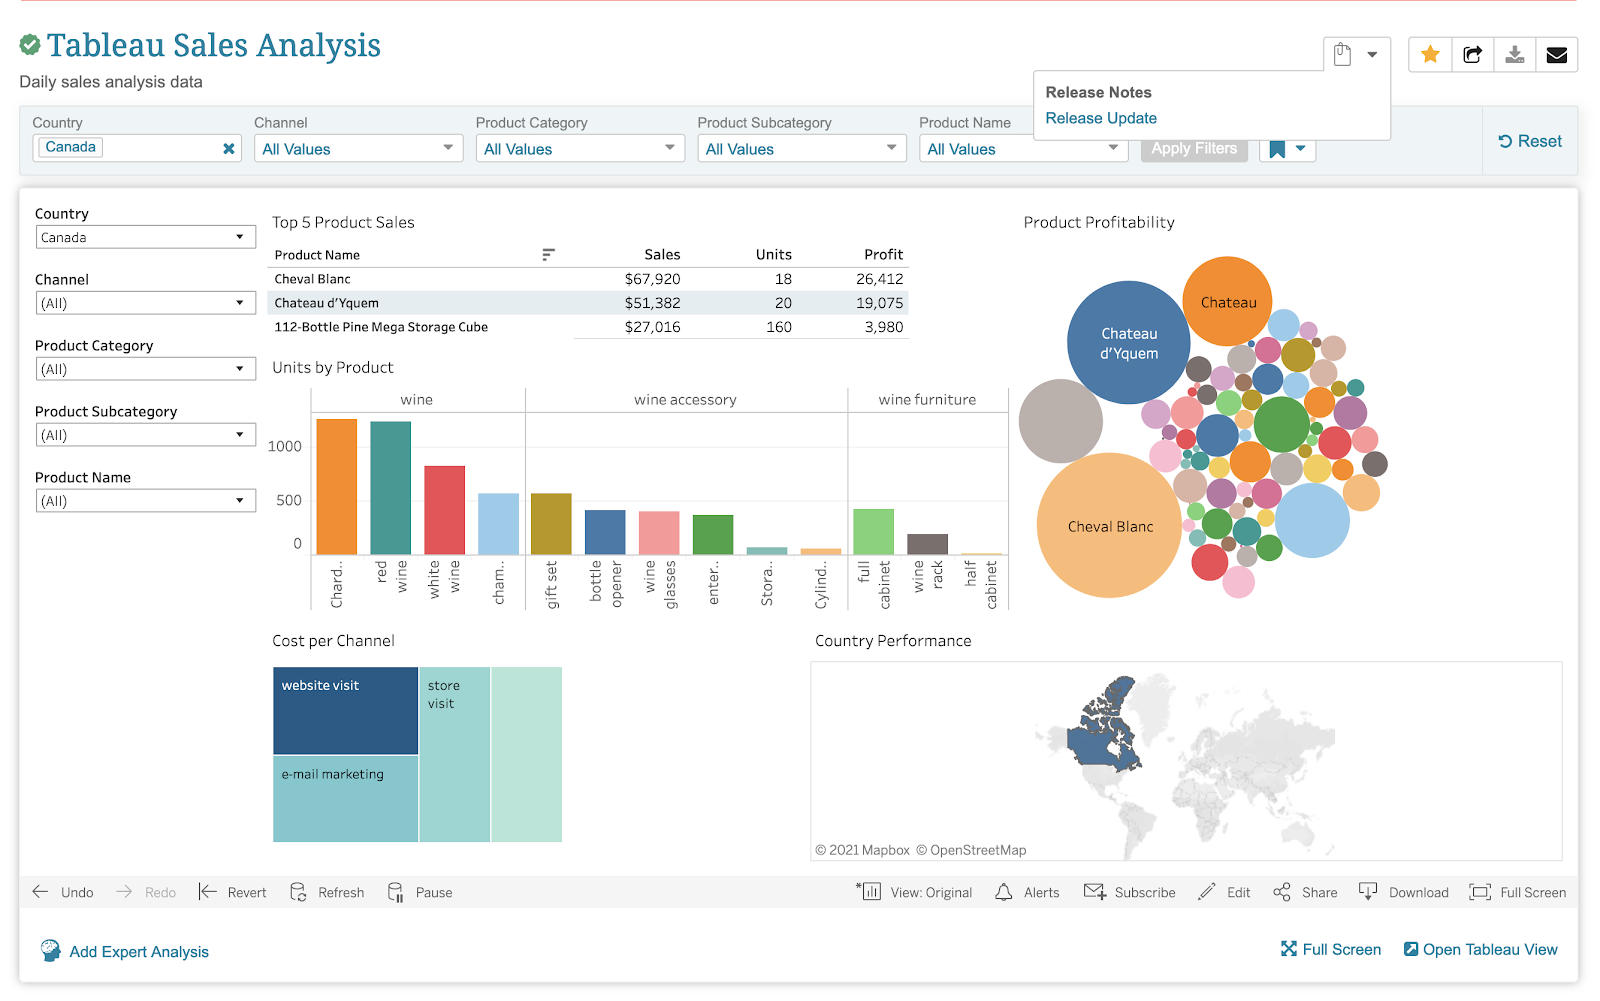This screenshot has width=1600, height=1001.
Task: Click the blue Full Screen link
Action: click(1331, 950)
